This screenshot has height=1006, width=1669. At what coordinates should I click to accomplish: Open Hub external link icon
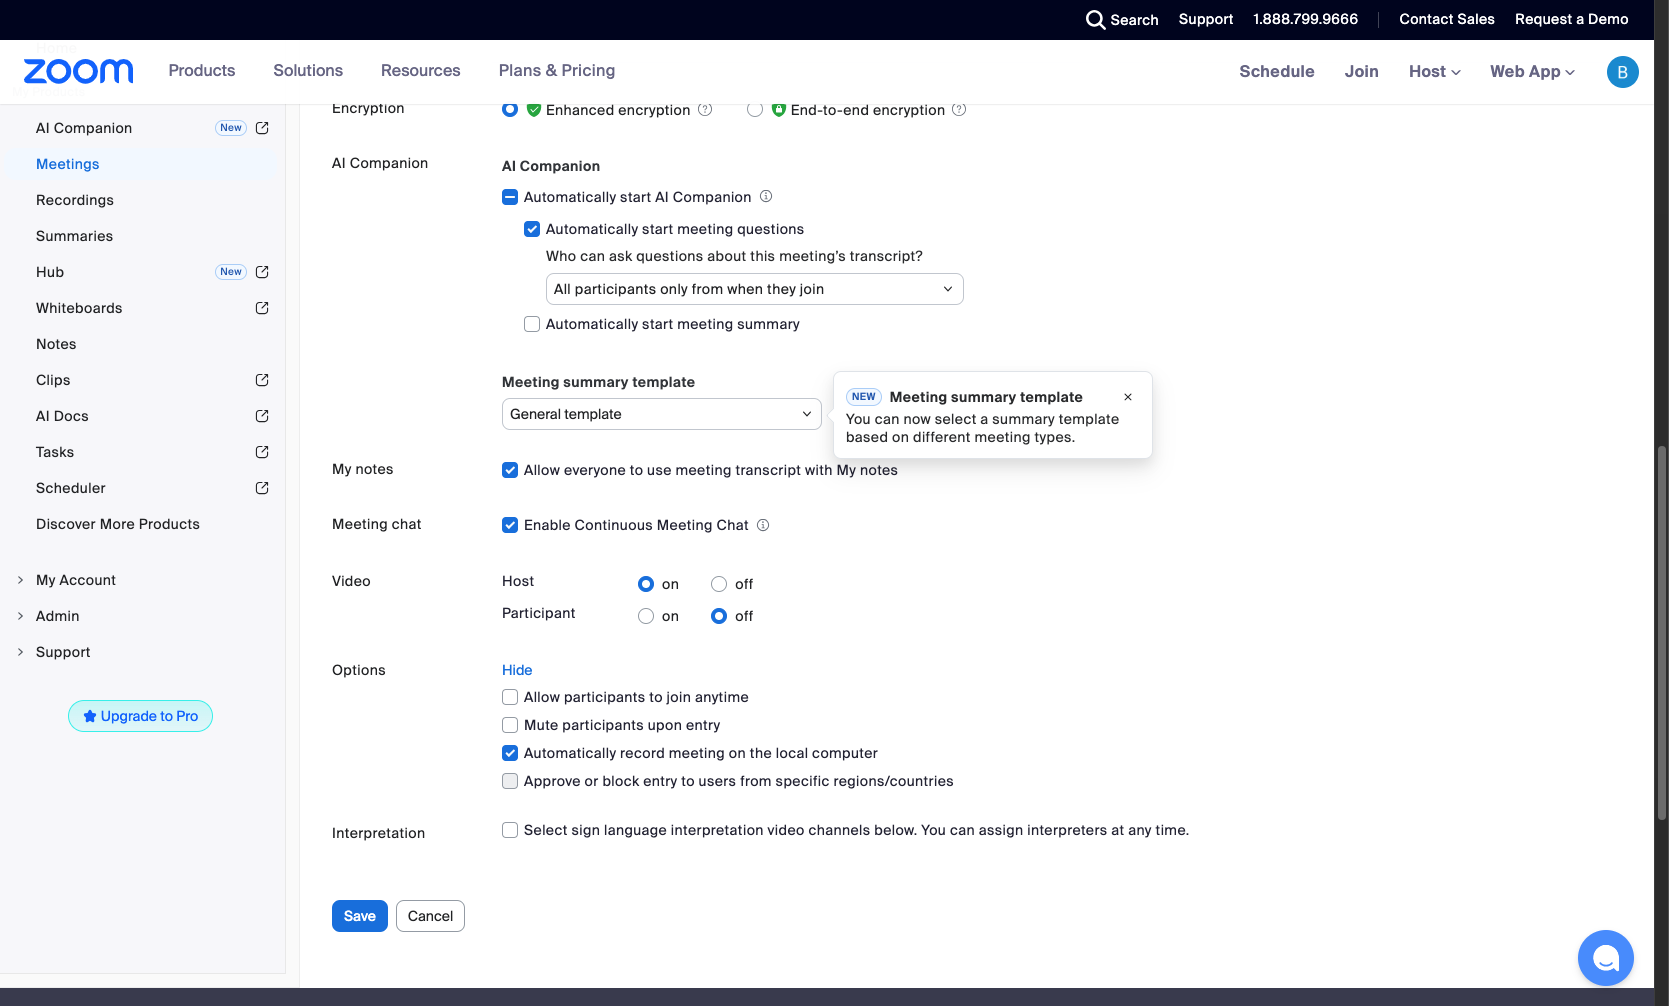[262, 272]
